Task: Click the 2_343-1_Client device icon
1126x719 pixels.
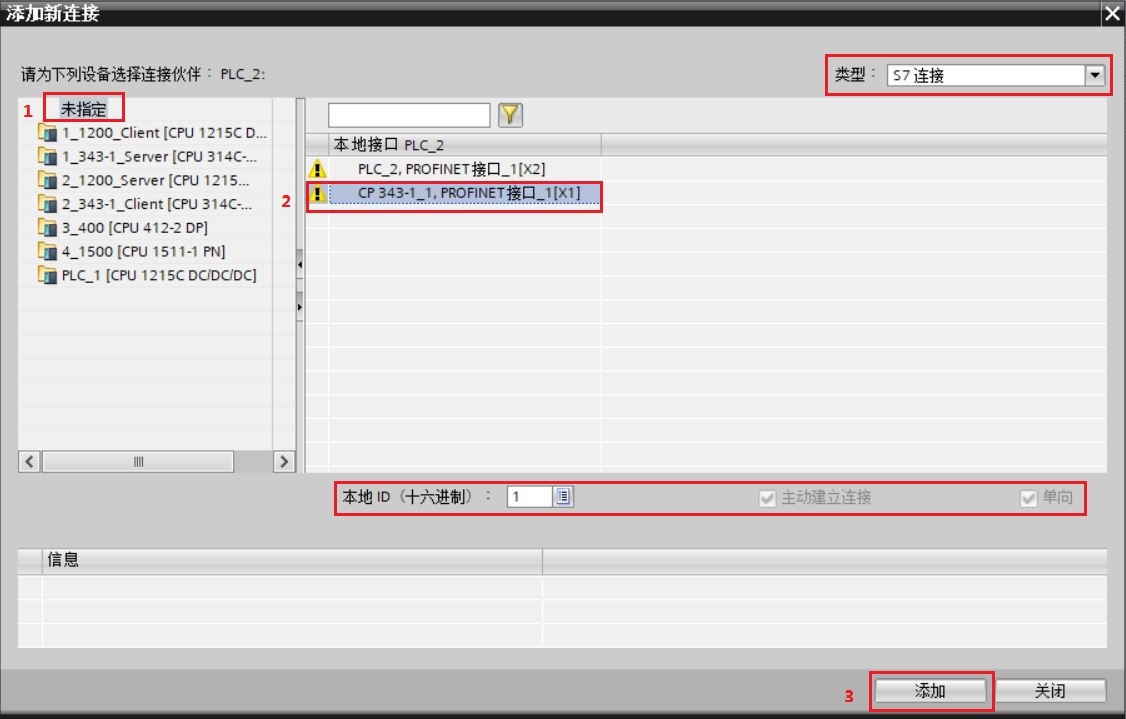Action: click(x=47, y=204)
